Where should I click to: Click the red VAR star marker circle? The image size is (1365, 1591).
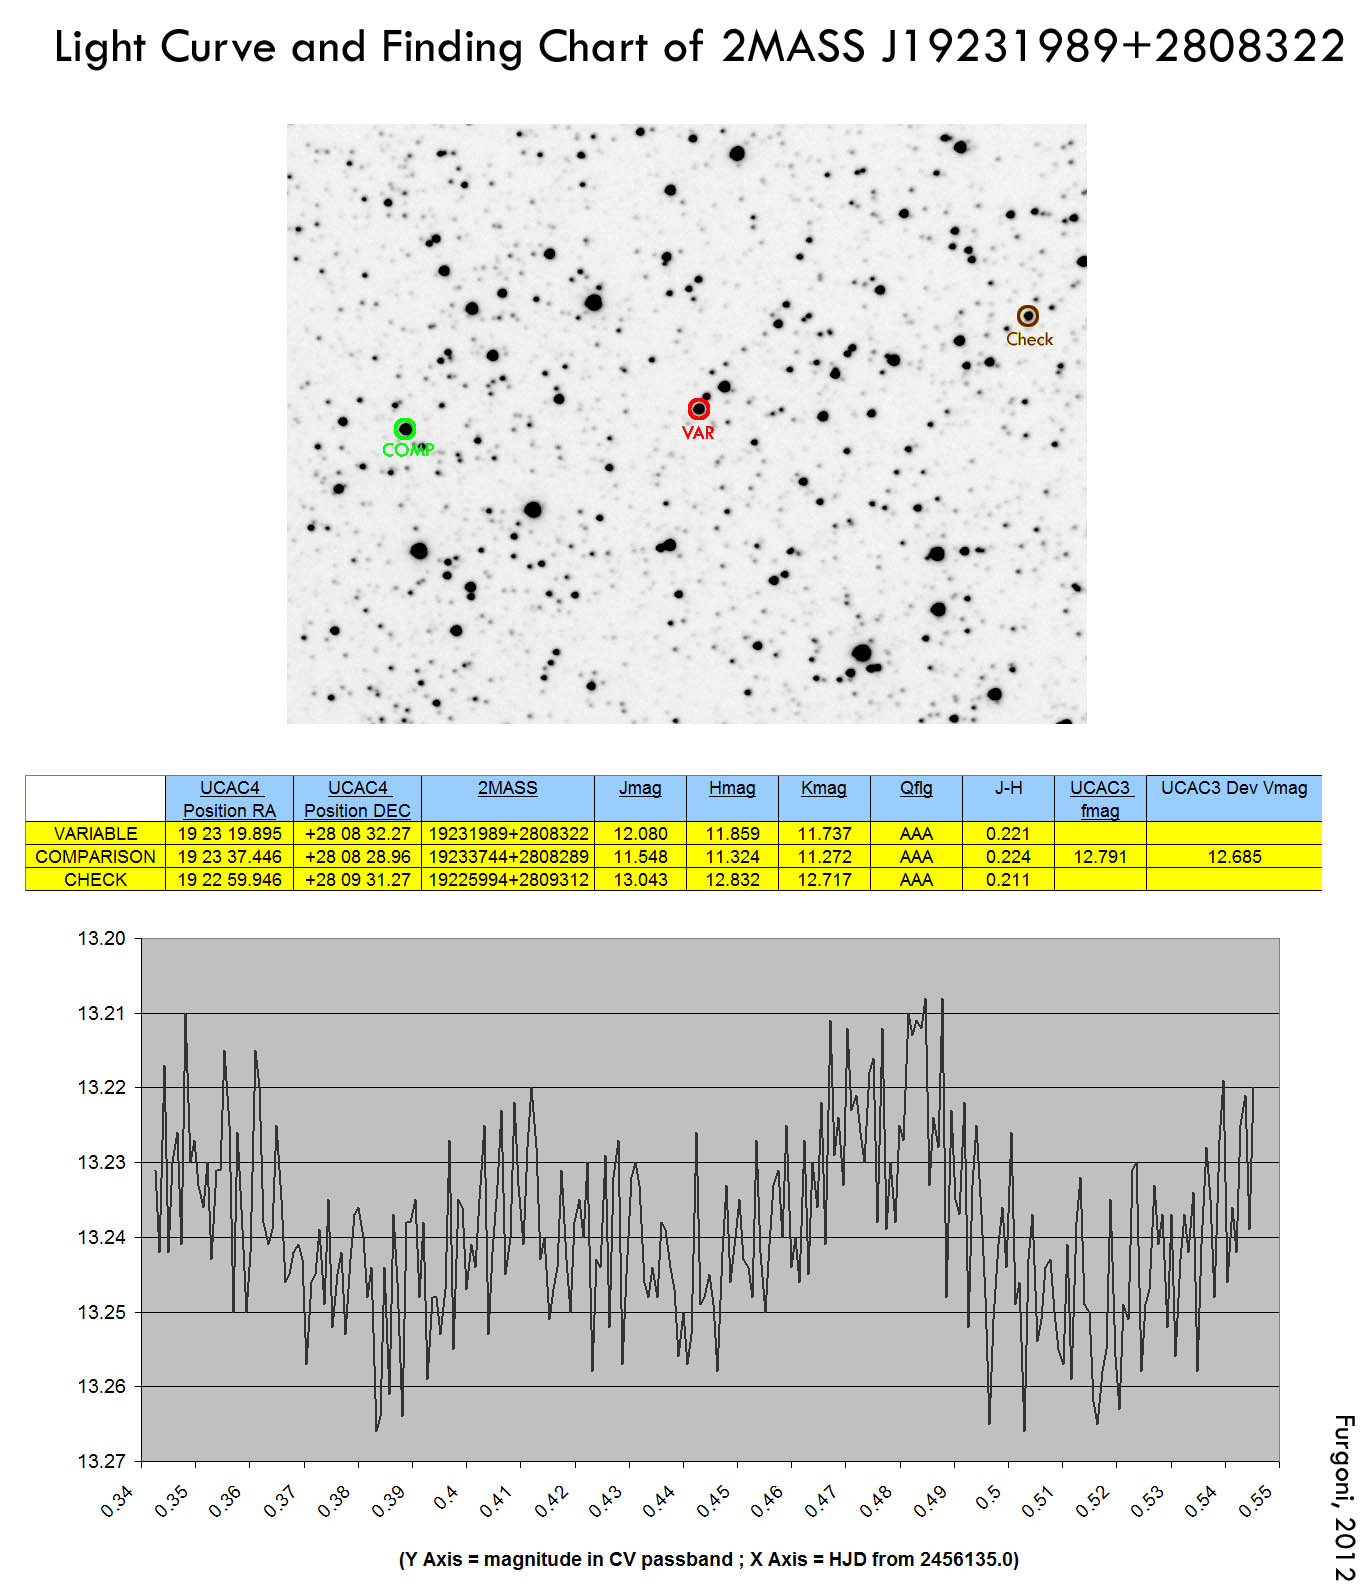pos(698,409)
